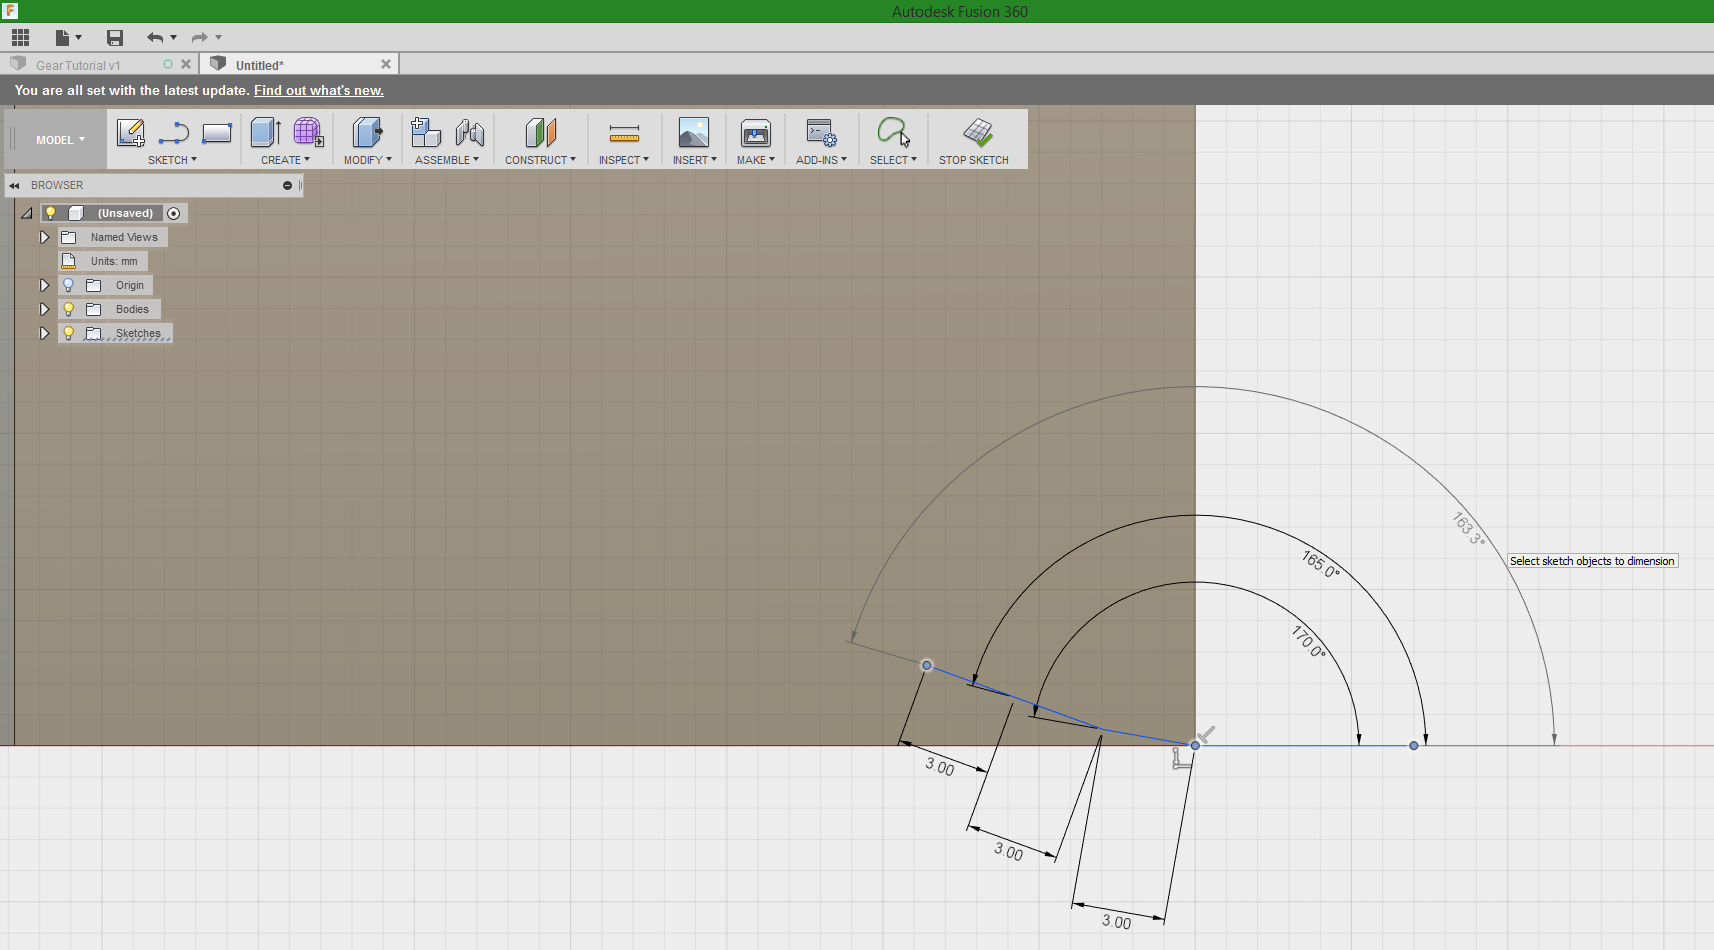The width and height of the screenshot is (1714, 950).
Task: Open the 'Find out what's new' link
Action: pyautogui.click(x=319, y=90)
